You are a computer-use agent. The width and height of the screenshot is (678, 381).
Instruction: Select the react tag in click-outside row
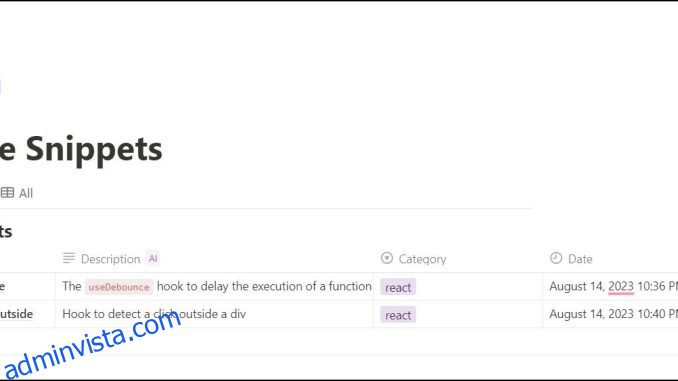398,315
